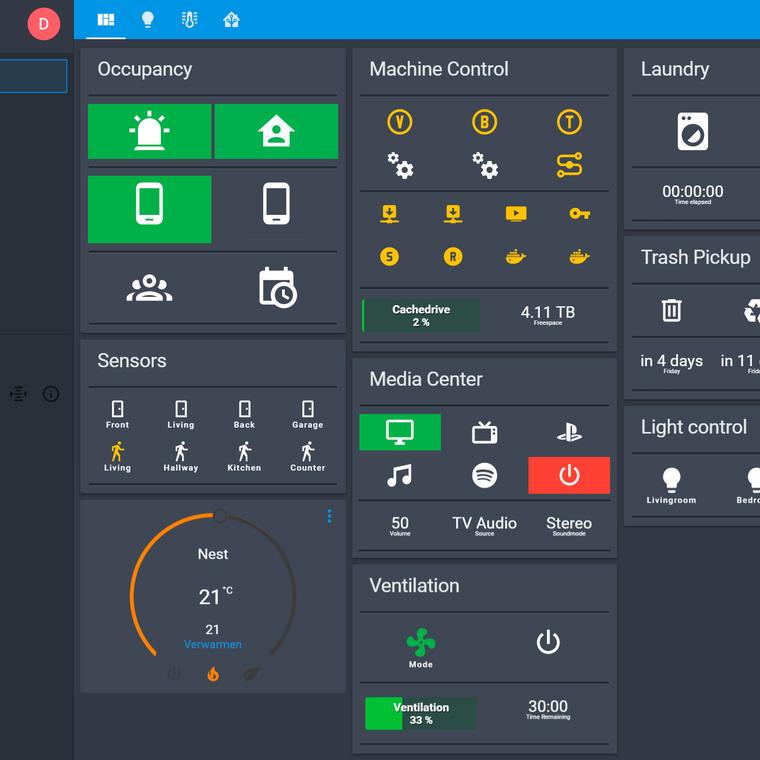This screenshot has width=760, height=760.
Task: Switch to the thermostat climate tab
Action: pos(189,19)
